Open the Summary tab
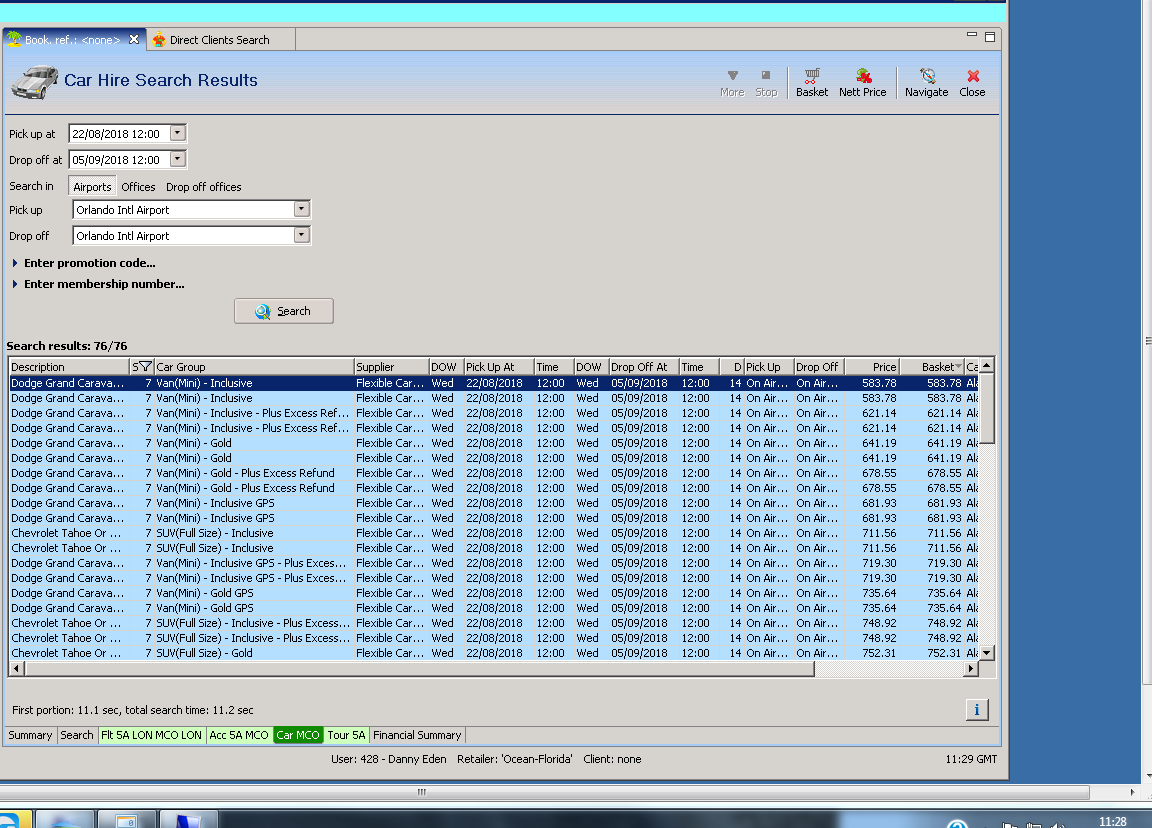The image size is (1152, 828). (x=30, y=735)
